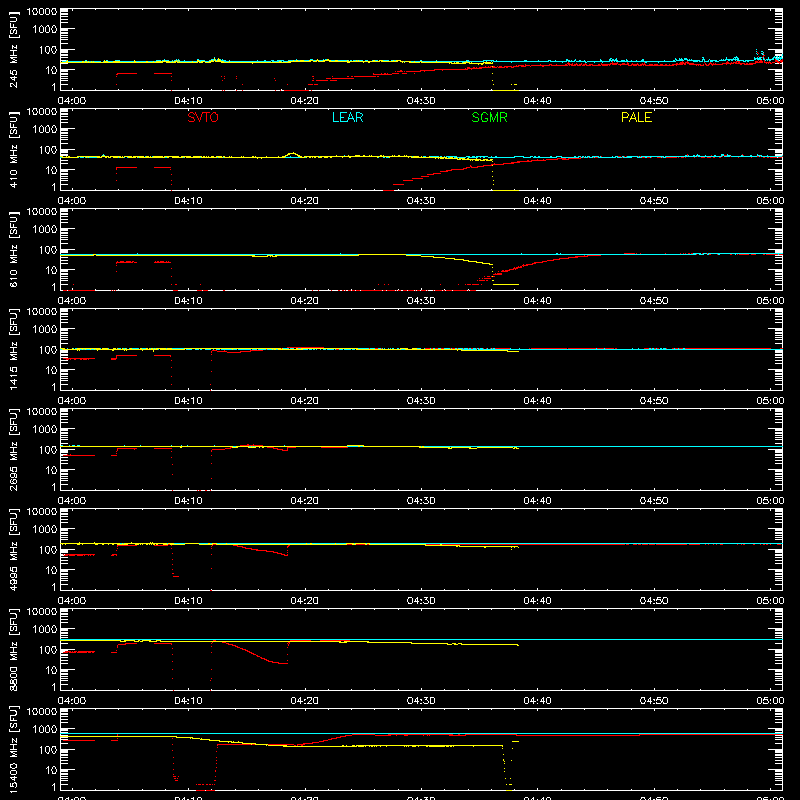Click the 1000 y-tick of the 410 MHz panel
The height and width of the screenshot is (800, 800).
[x=45, y=130]
